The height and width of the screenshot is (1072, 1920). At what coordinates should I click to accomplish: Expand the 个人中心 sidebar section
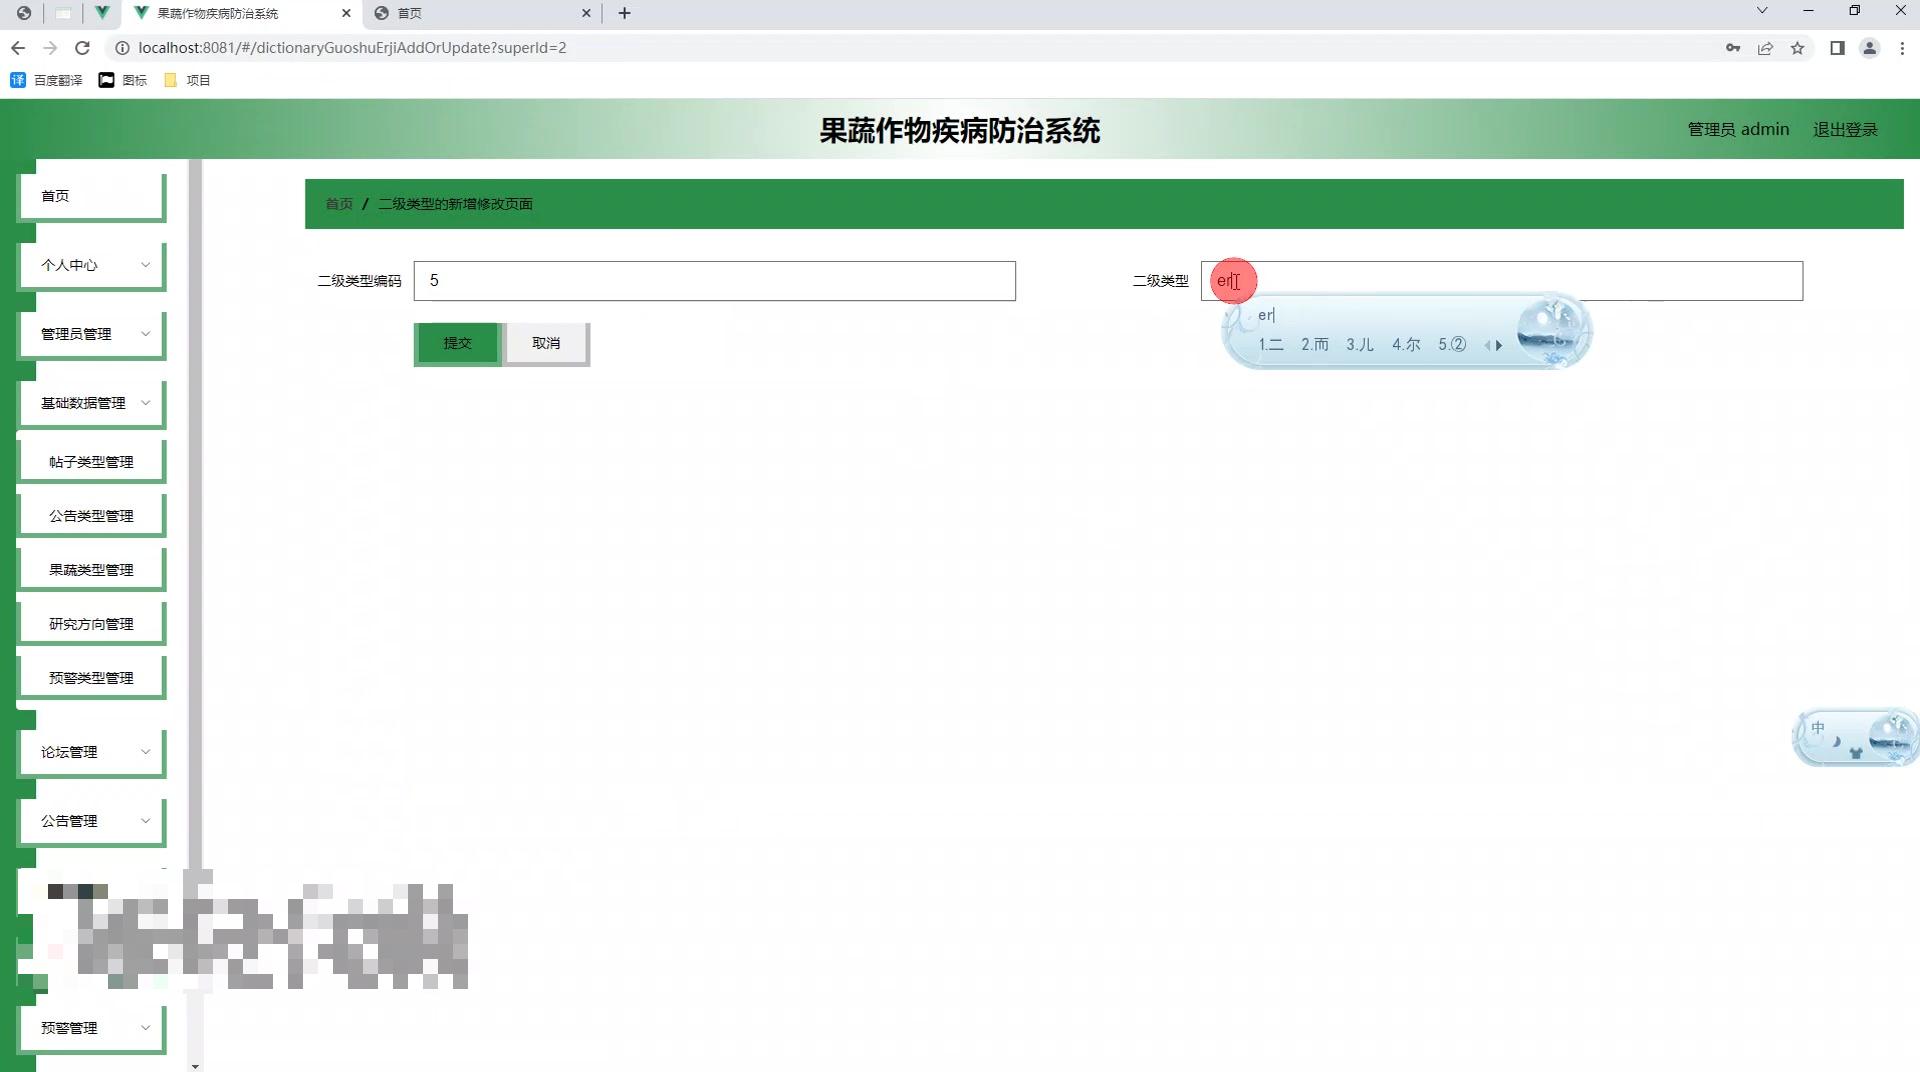(90, 265)
